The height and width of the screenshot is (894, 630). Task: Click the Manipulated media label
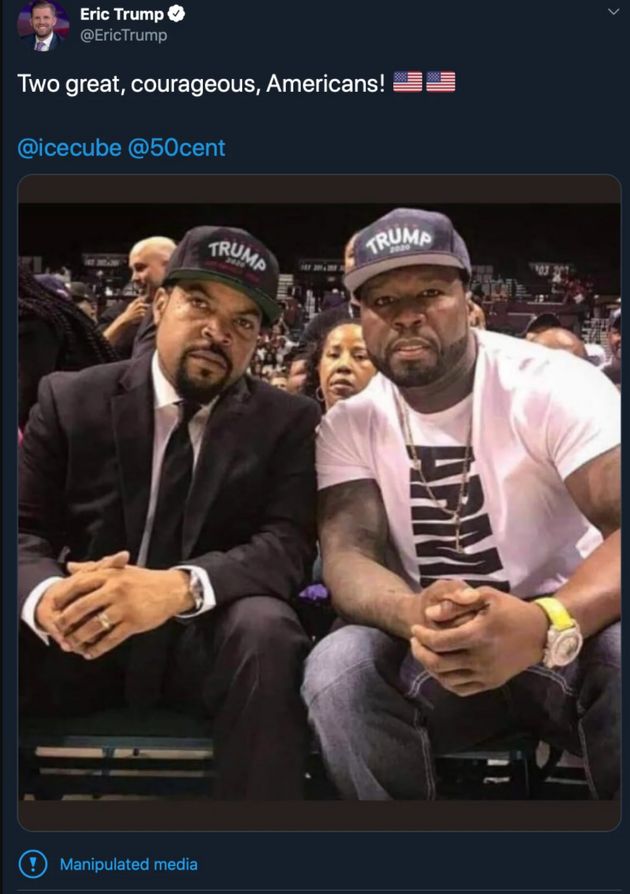129,864
